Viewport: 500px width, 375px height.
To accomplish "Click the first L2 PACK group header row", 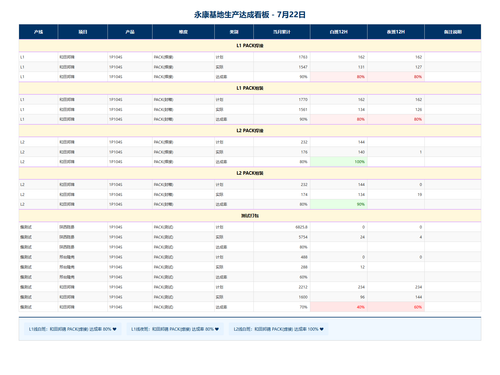I will pyautogui.click(x=250, y=131).
